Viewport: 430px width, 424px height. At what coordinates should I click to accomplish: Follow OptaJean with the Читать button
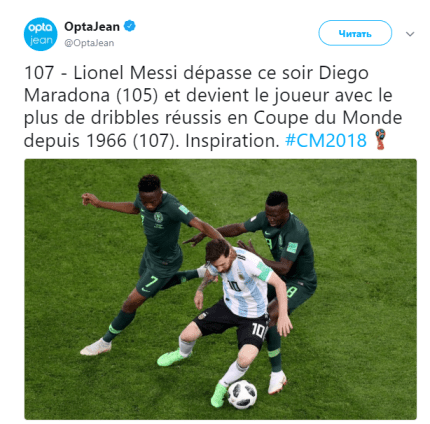pyautogui.click(x=355, y=33)
